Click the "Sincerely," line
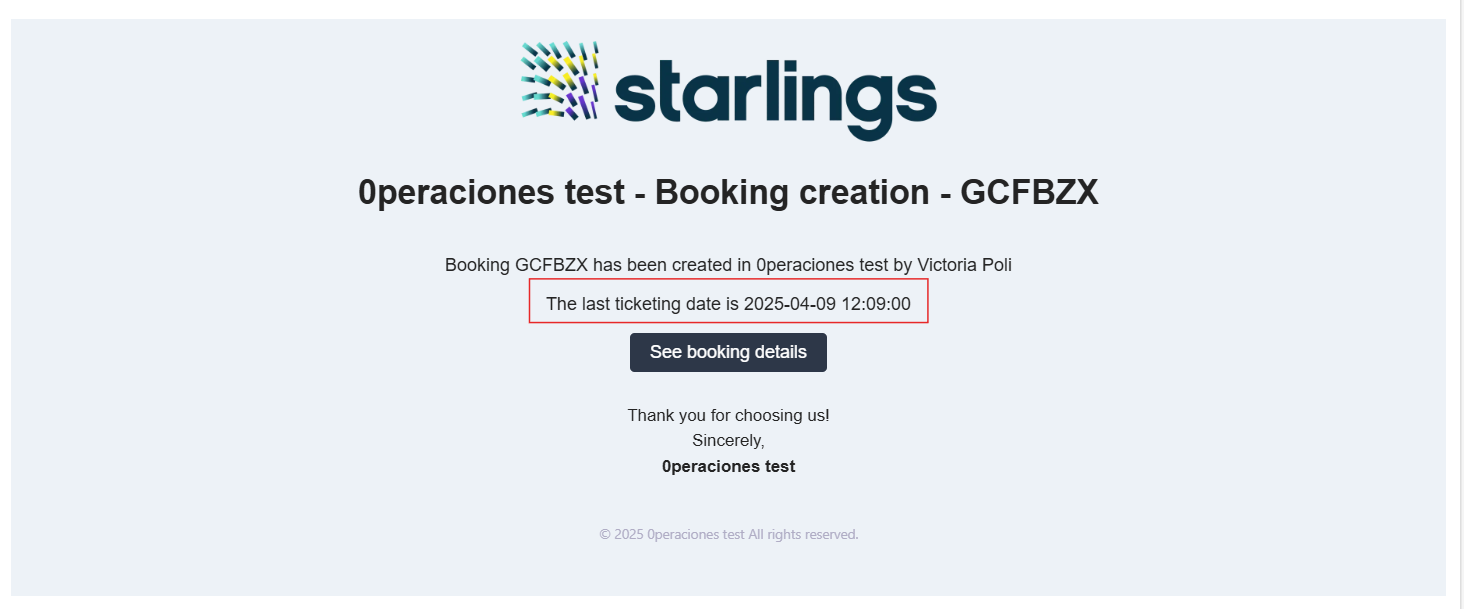Image resolution: width=1464 pixels, height=609 pixels. pyautogui.click(x=728, y=440)
